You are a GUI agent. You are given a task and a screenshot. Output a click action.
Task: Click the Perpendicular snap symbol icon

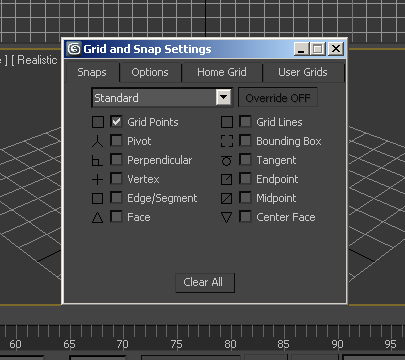97,161
